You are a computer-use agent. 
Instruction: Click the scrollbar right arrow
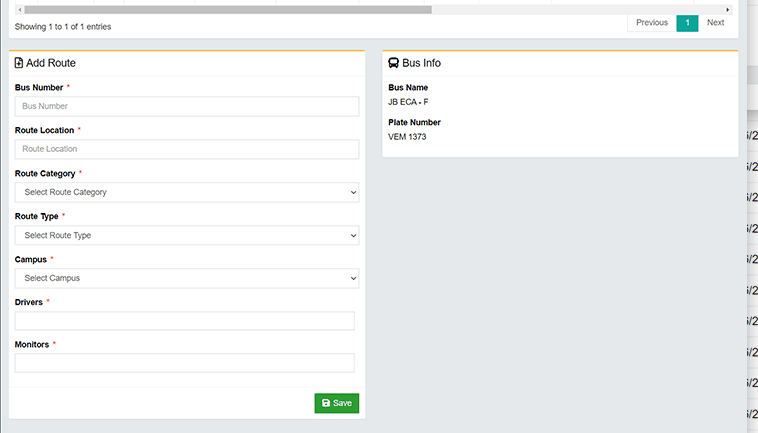(x=728, y=10)
